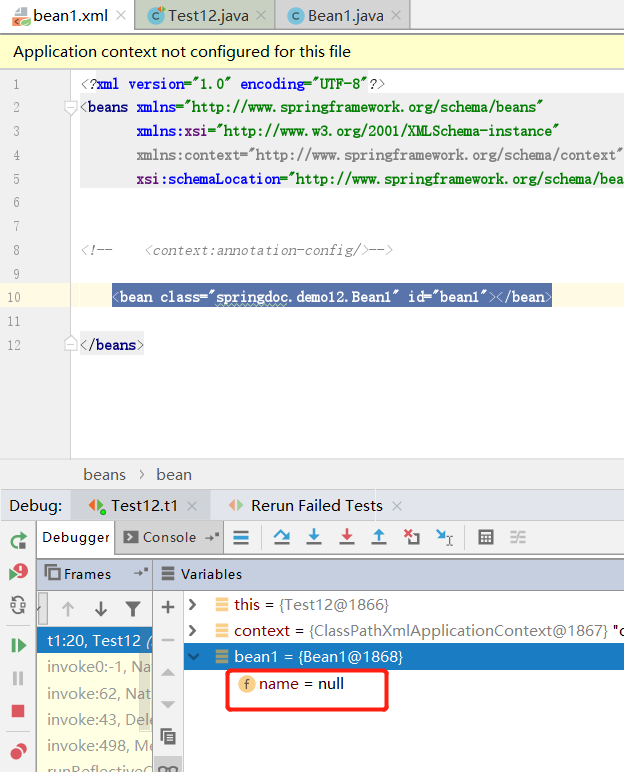Collapse the beans tag fold on line 2
The width and height of the screenshot is (624, 772).
[x=71, y=107]
